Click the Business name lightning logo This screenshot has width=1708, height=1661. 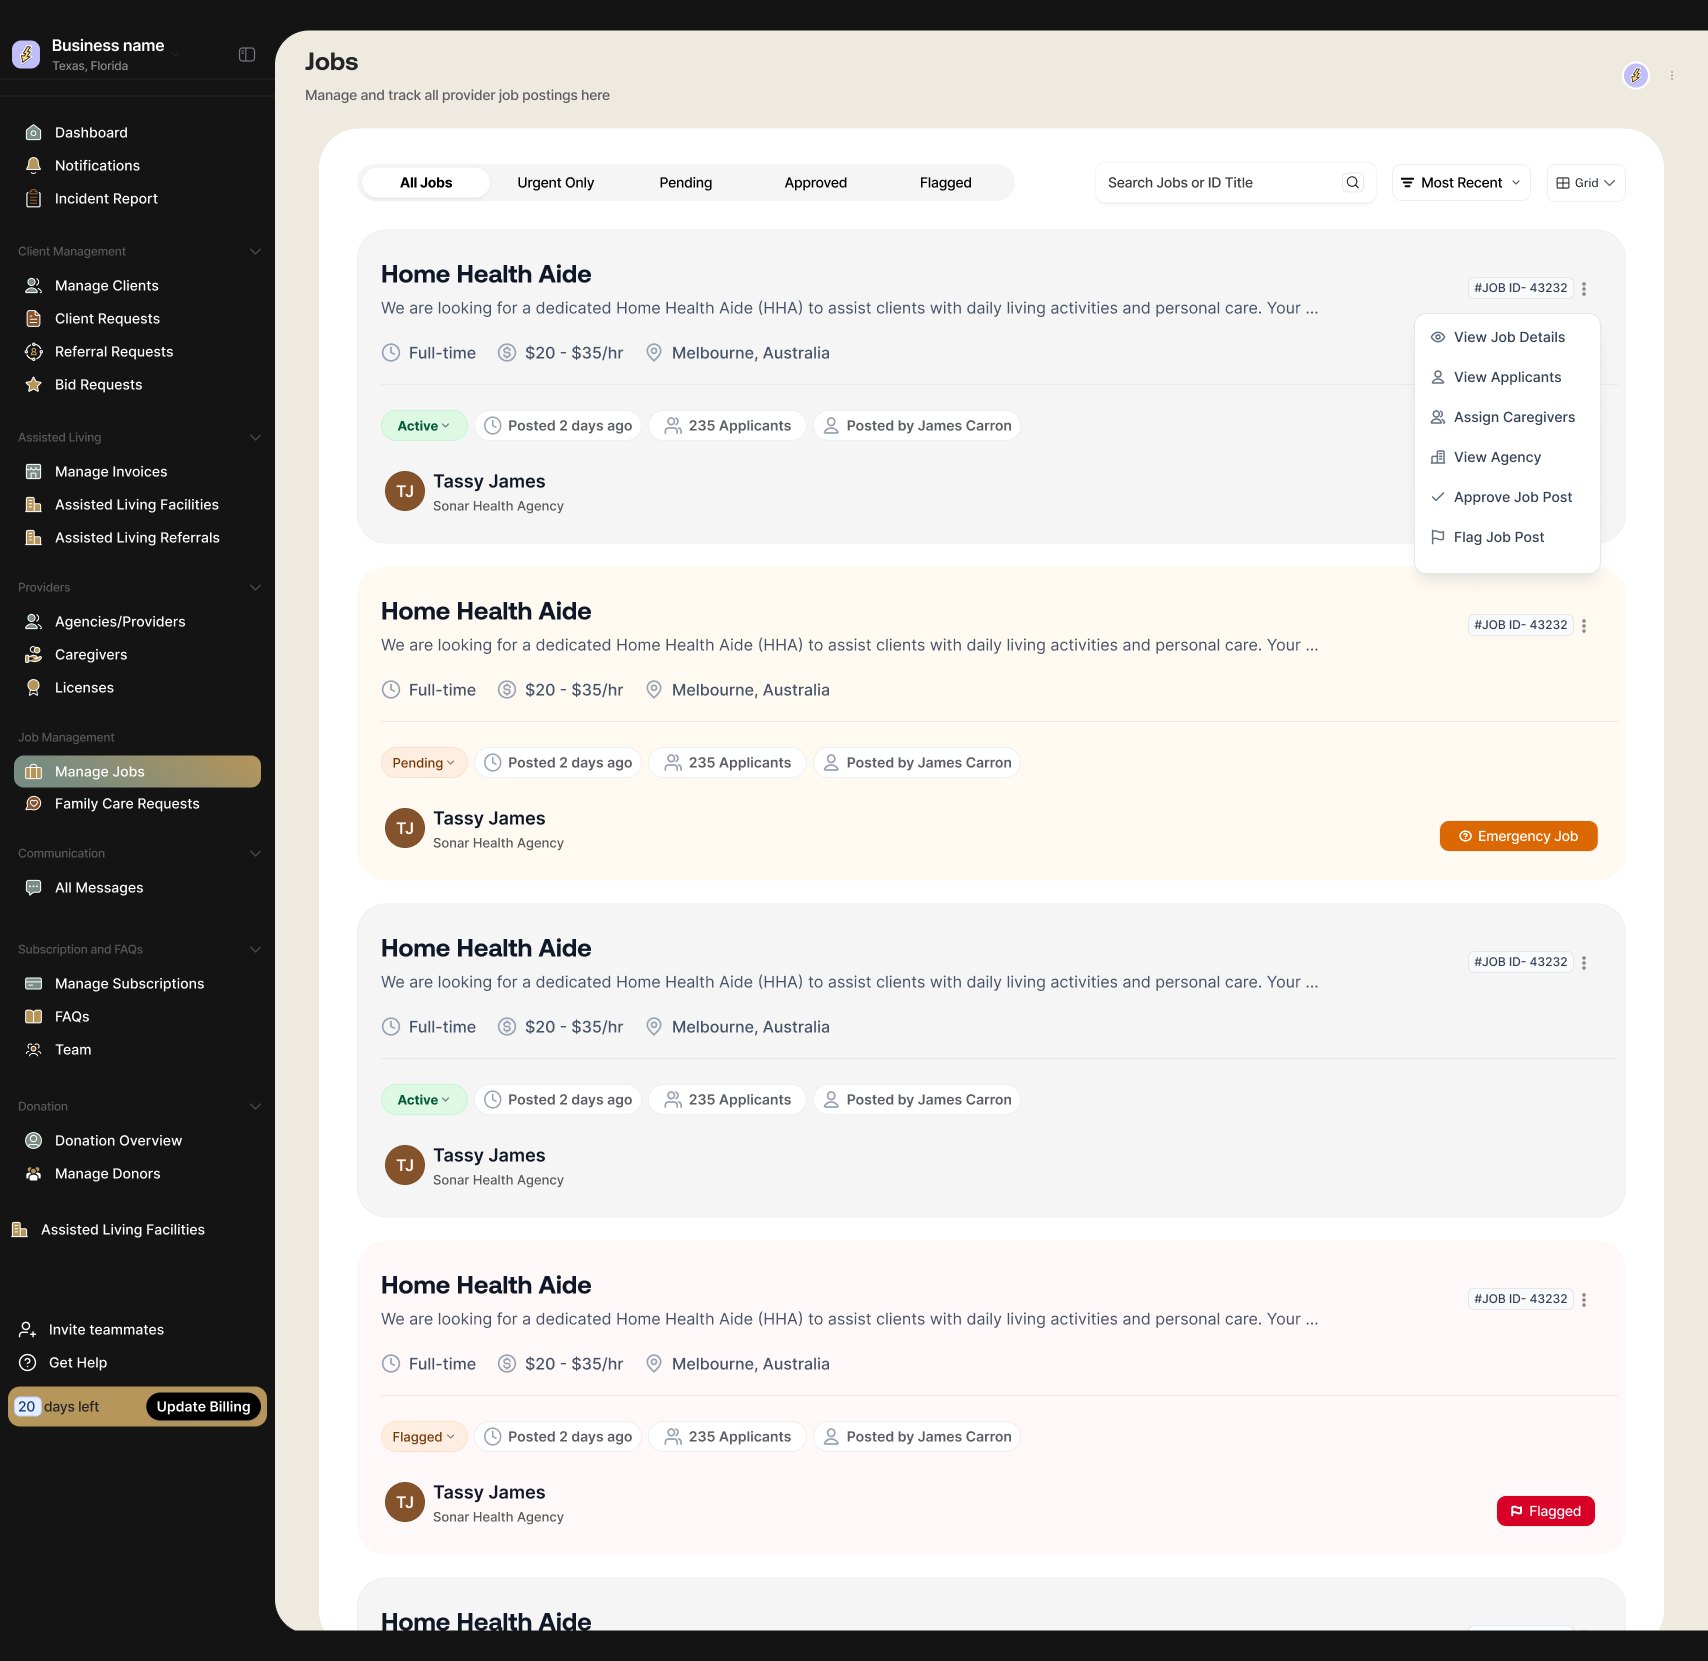pyautogui.click(x=26, y=55)
